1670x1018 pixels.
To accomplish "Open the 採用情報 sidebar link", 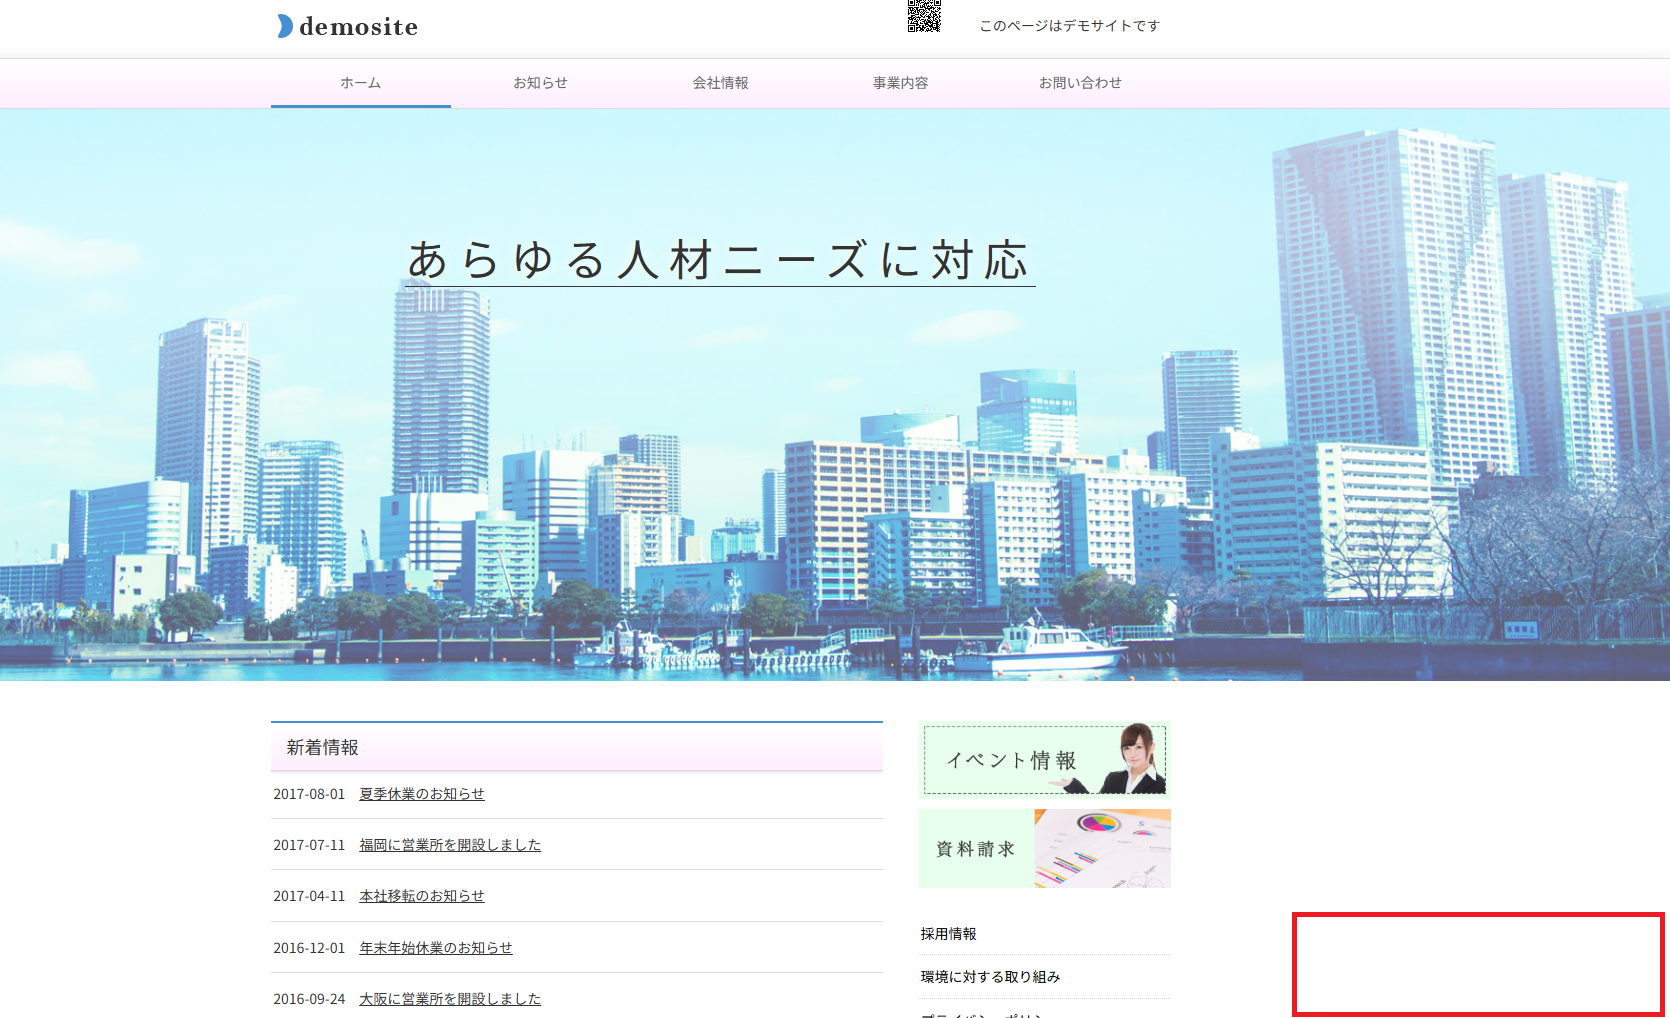I will coord(948,934).
